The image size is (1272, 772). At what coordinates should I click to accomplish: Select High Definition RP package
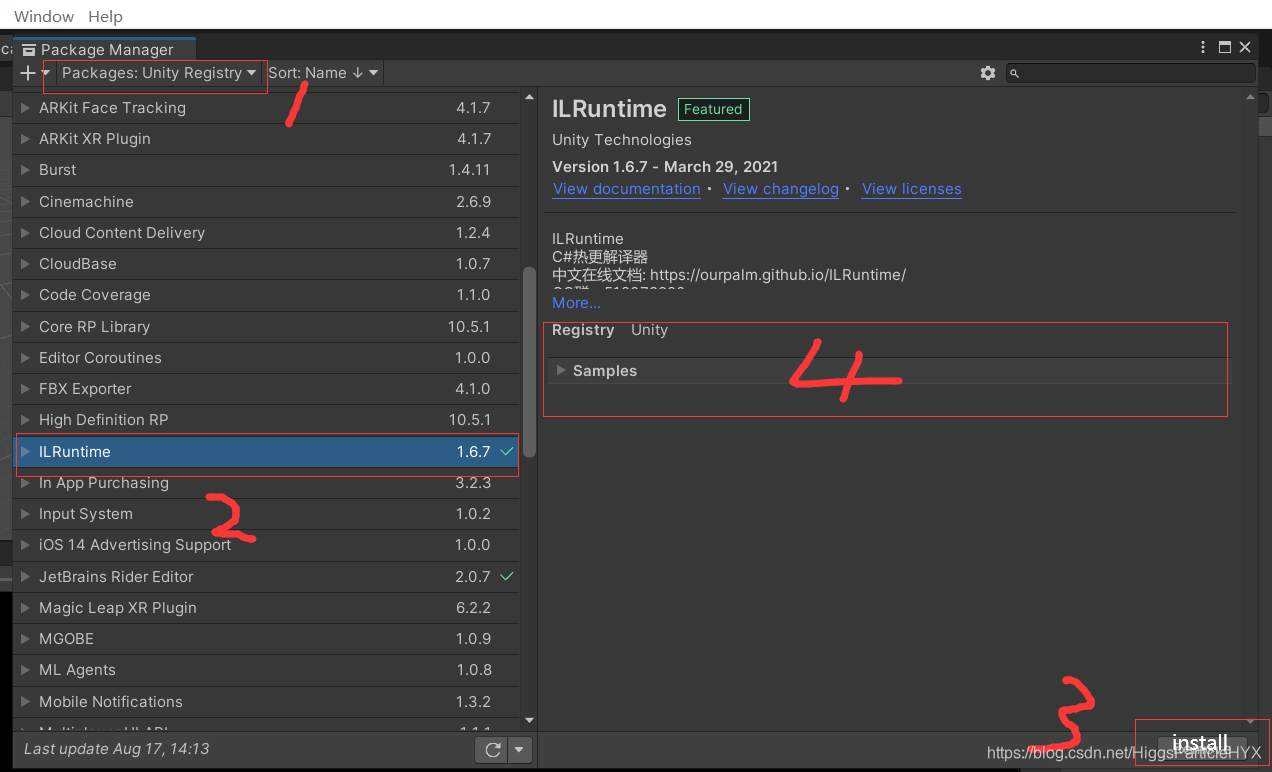pos(266,420)
